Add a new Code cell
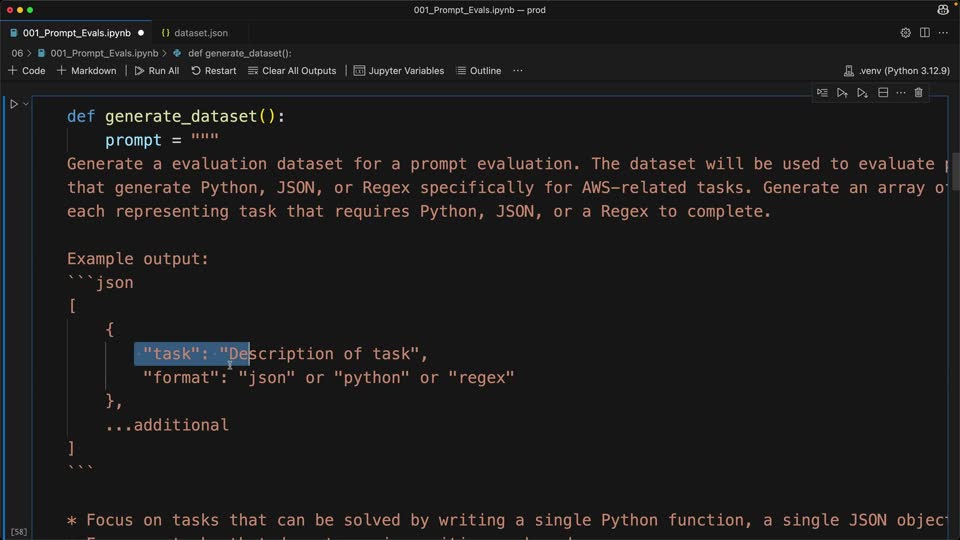Viewport: 960px width, 540px height. [x=27, y=71]
